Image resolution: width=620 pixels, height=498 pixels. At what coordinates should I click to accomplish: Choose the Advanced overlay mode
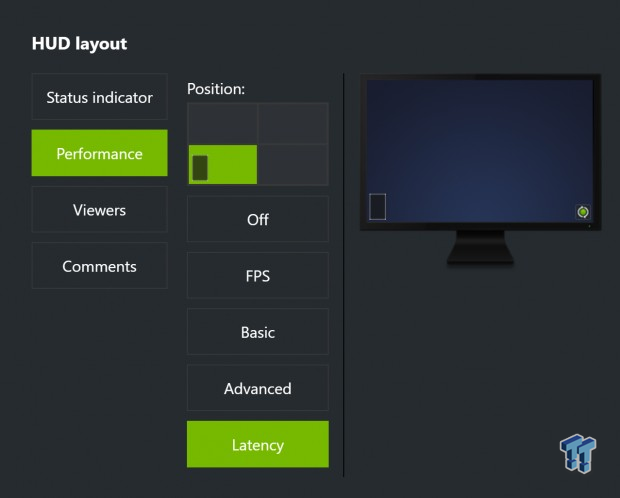[x=258, y=388]
